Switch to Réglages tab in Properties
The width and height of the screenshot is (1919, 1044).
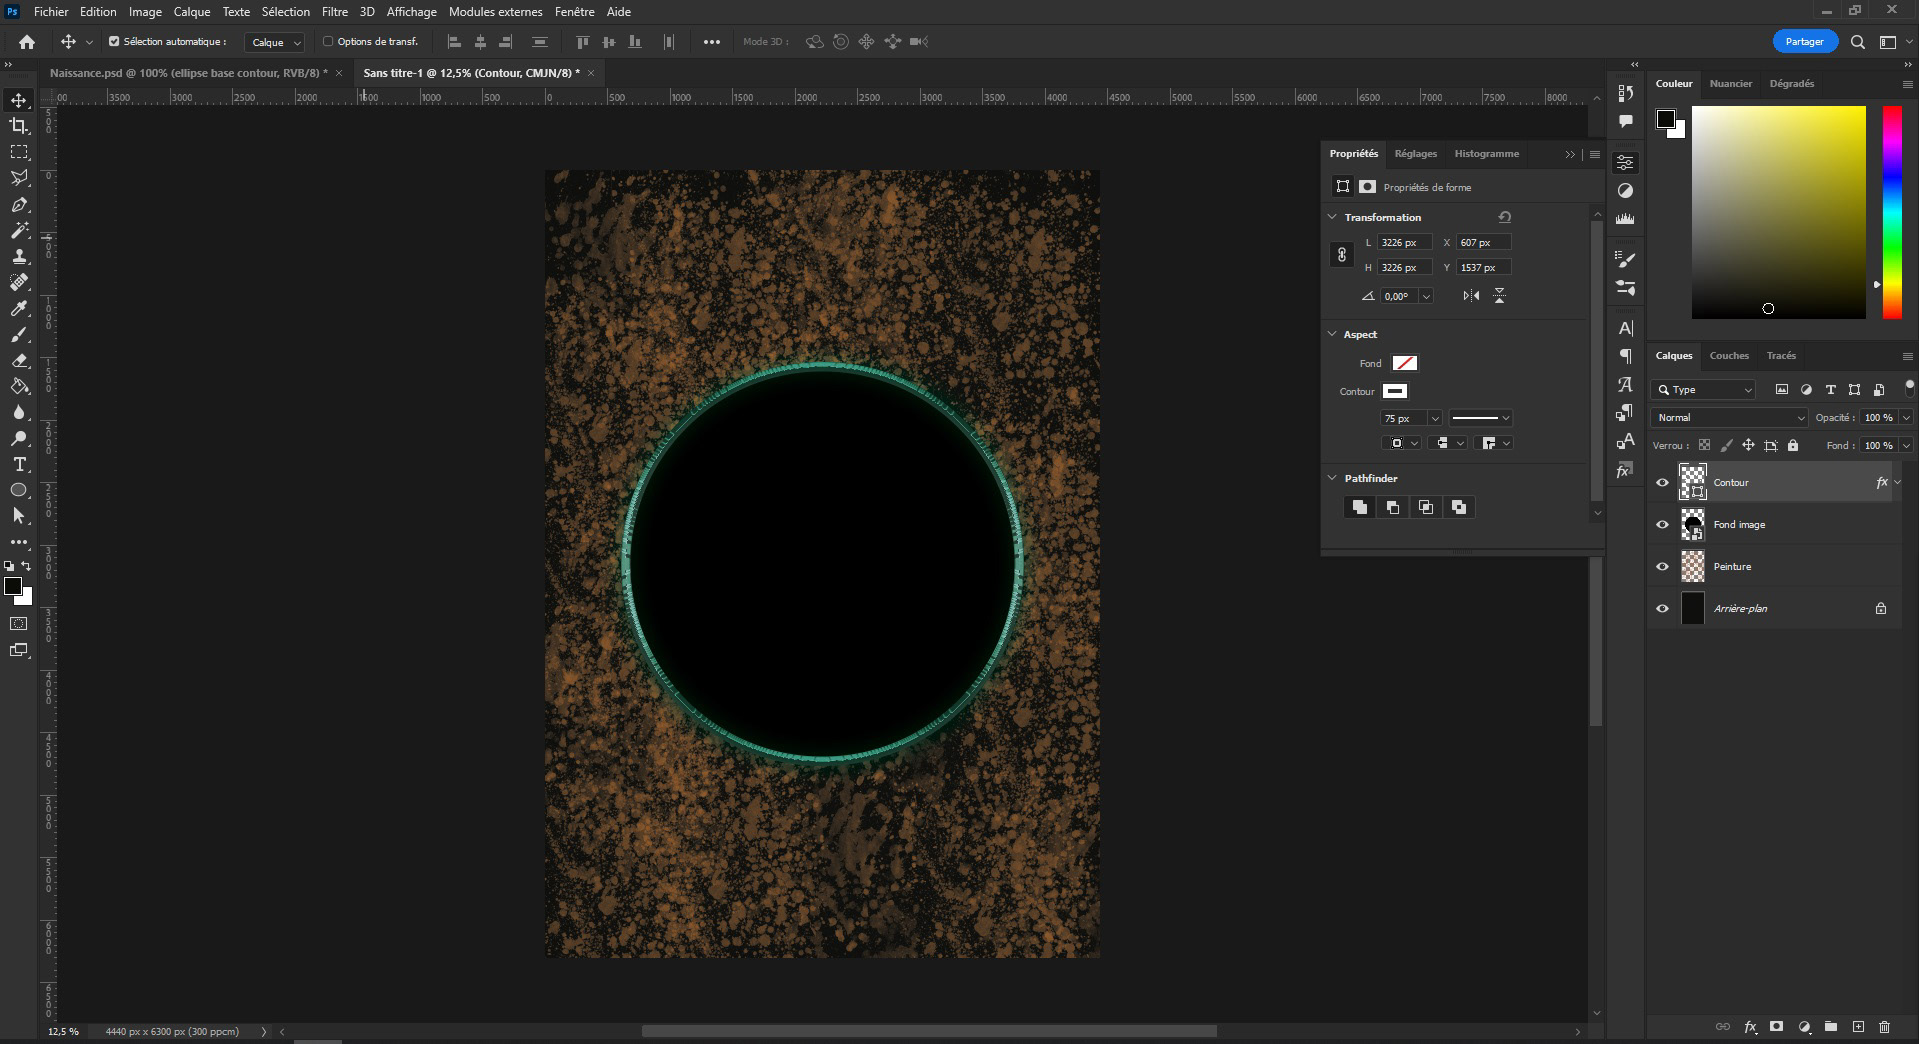coord(1416,154)
